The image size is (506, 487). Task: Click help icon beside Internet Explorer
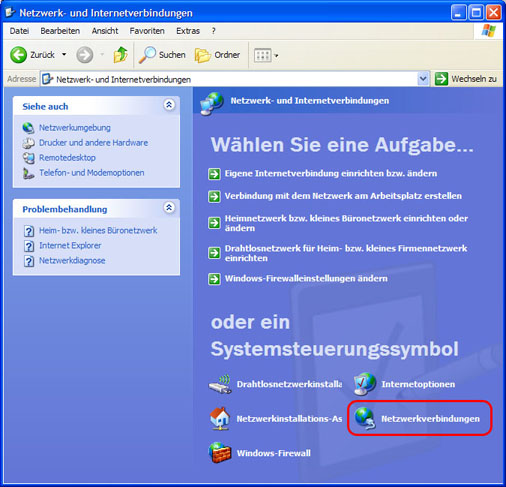(x=29, y=246)
